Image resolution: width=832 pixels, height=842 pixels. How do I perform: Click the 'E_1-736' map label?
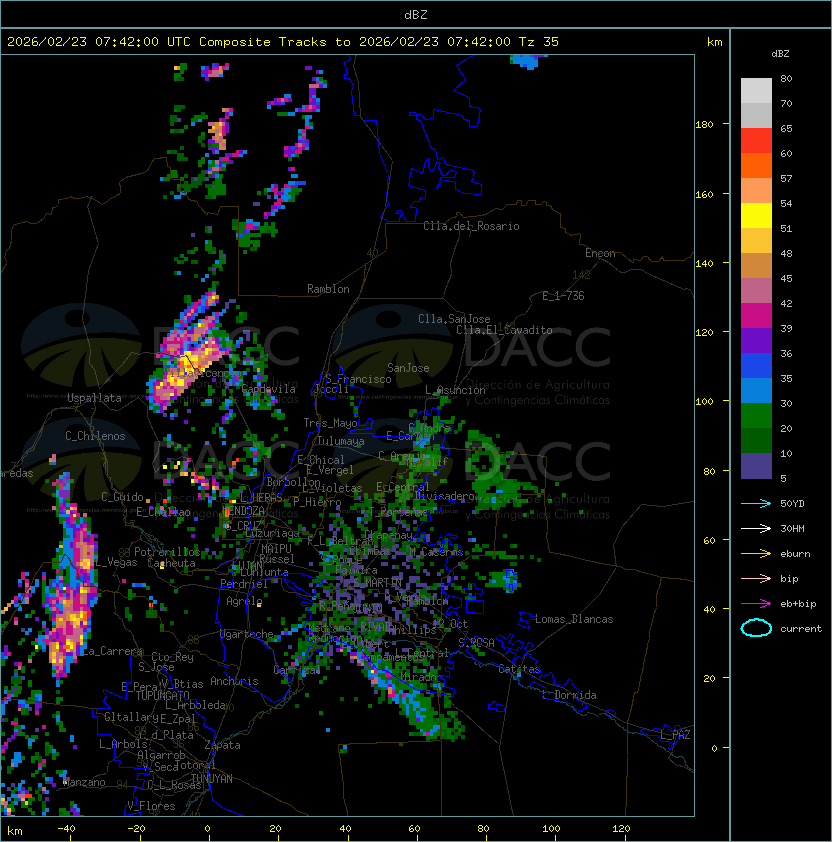pyautogui.click(x=563, y=296)
